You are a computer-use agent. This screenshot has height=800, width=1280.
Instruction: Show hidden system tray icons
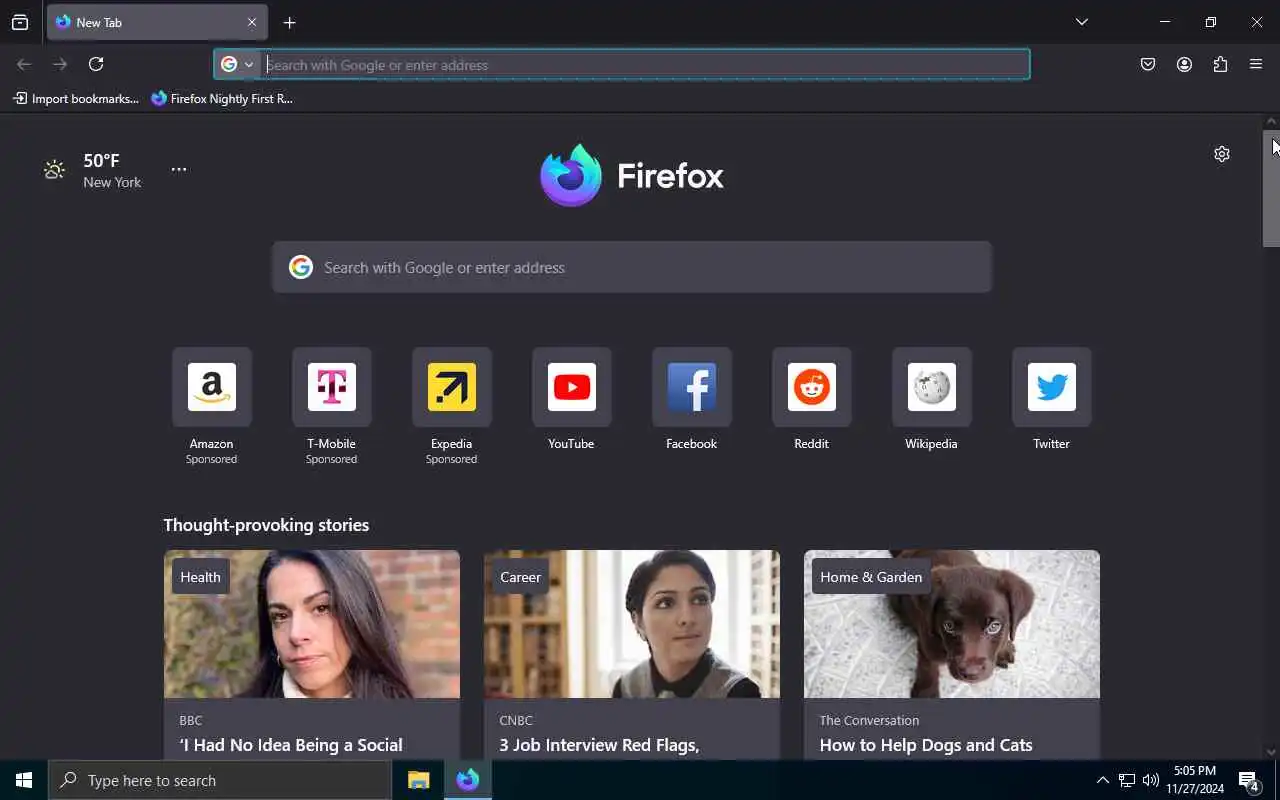(1102, 780)
